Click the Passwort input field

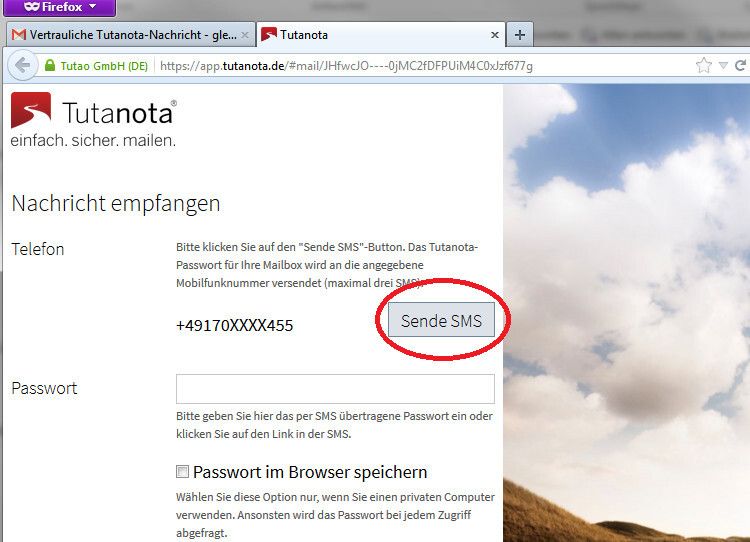point(335,389)
